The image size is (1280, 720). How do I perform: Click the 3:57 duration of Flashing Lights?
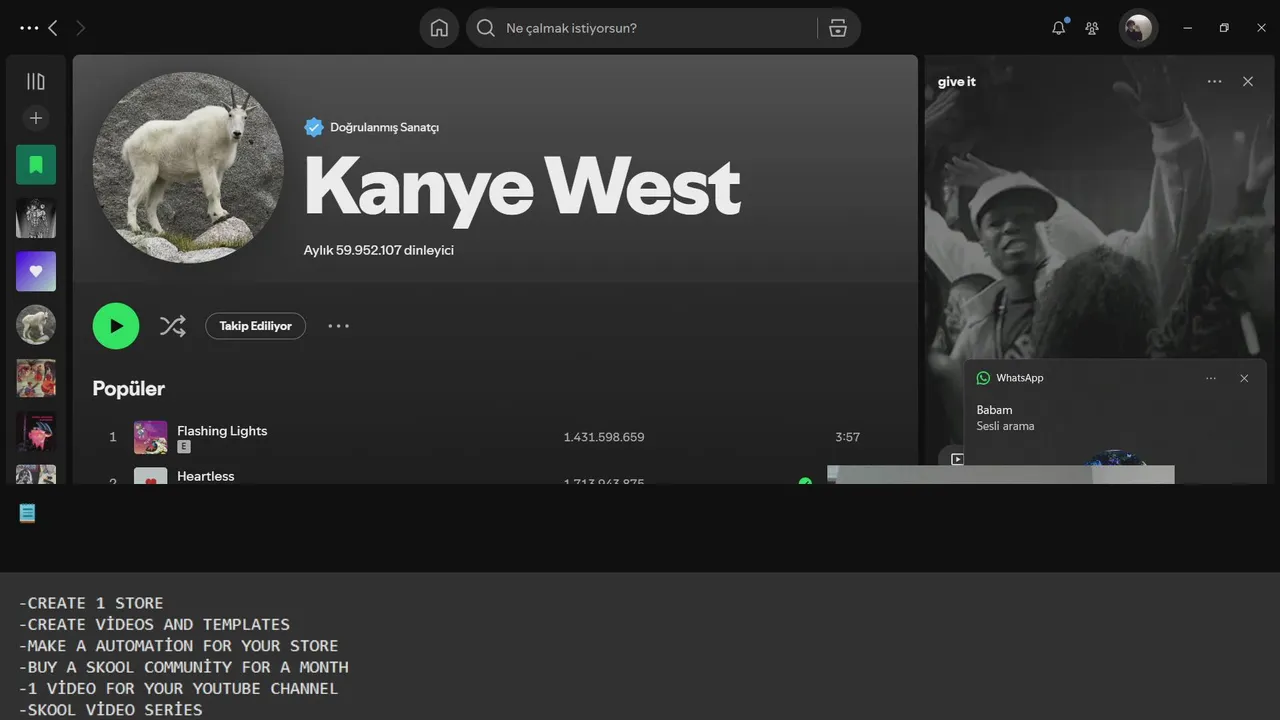848,437
